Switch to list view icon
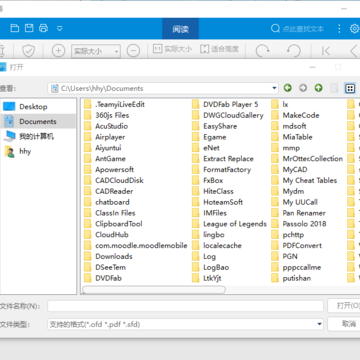 pos(350,88)
